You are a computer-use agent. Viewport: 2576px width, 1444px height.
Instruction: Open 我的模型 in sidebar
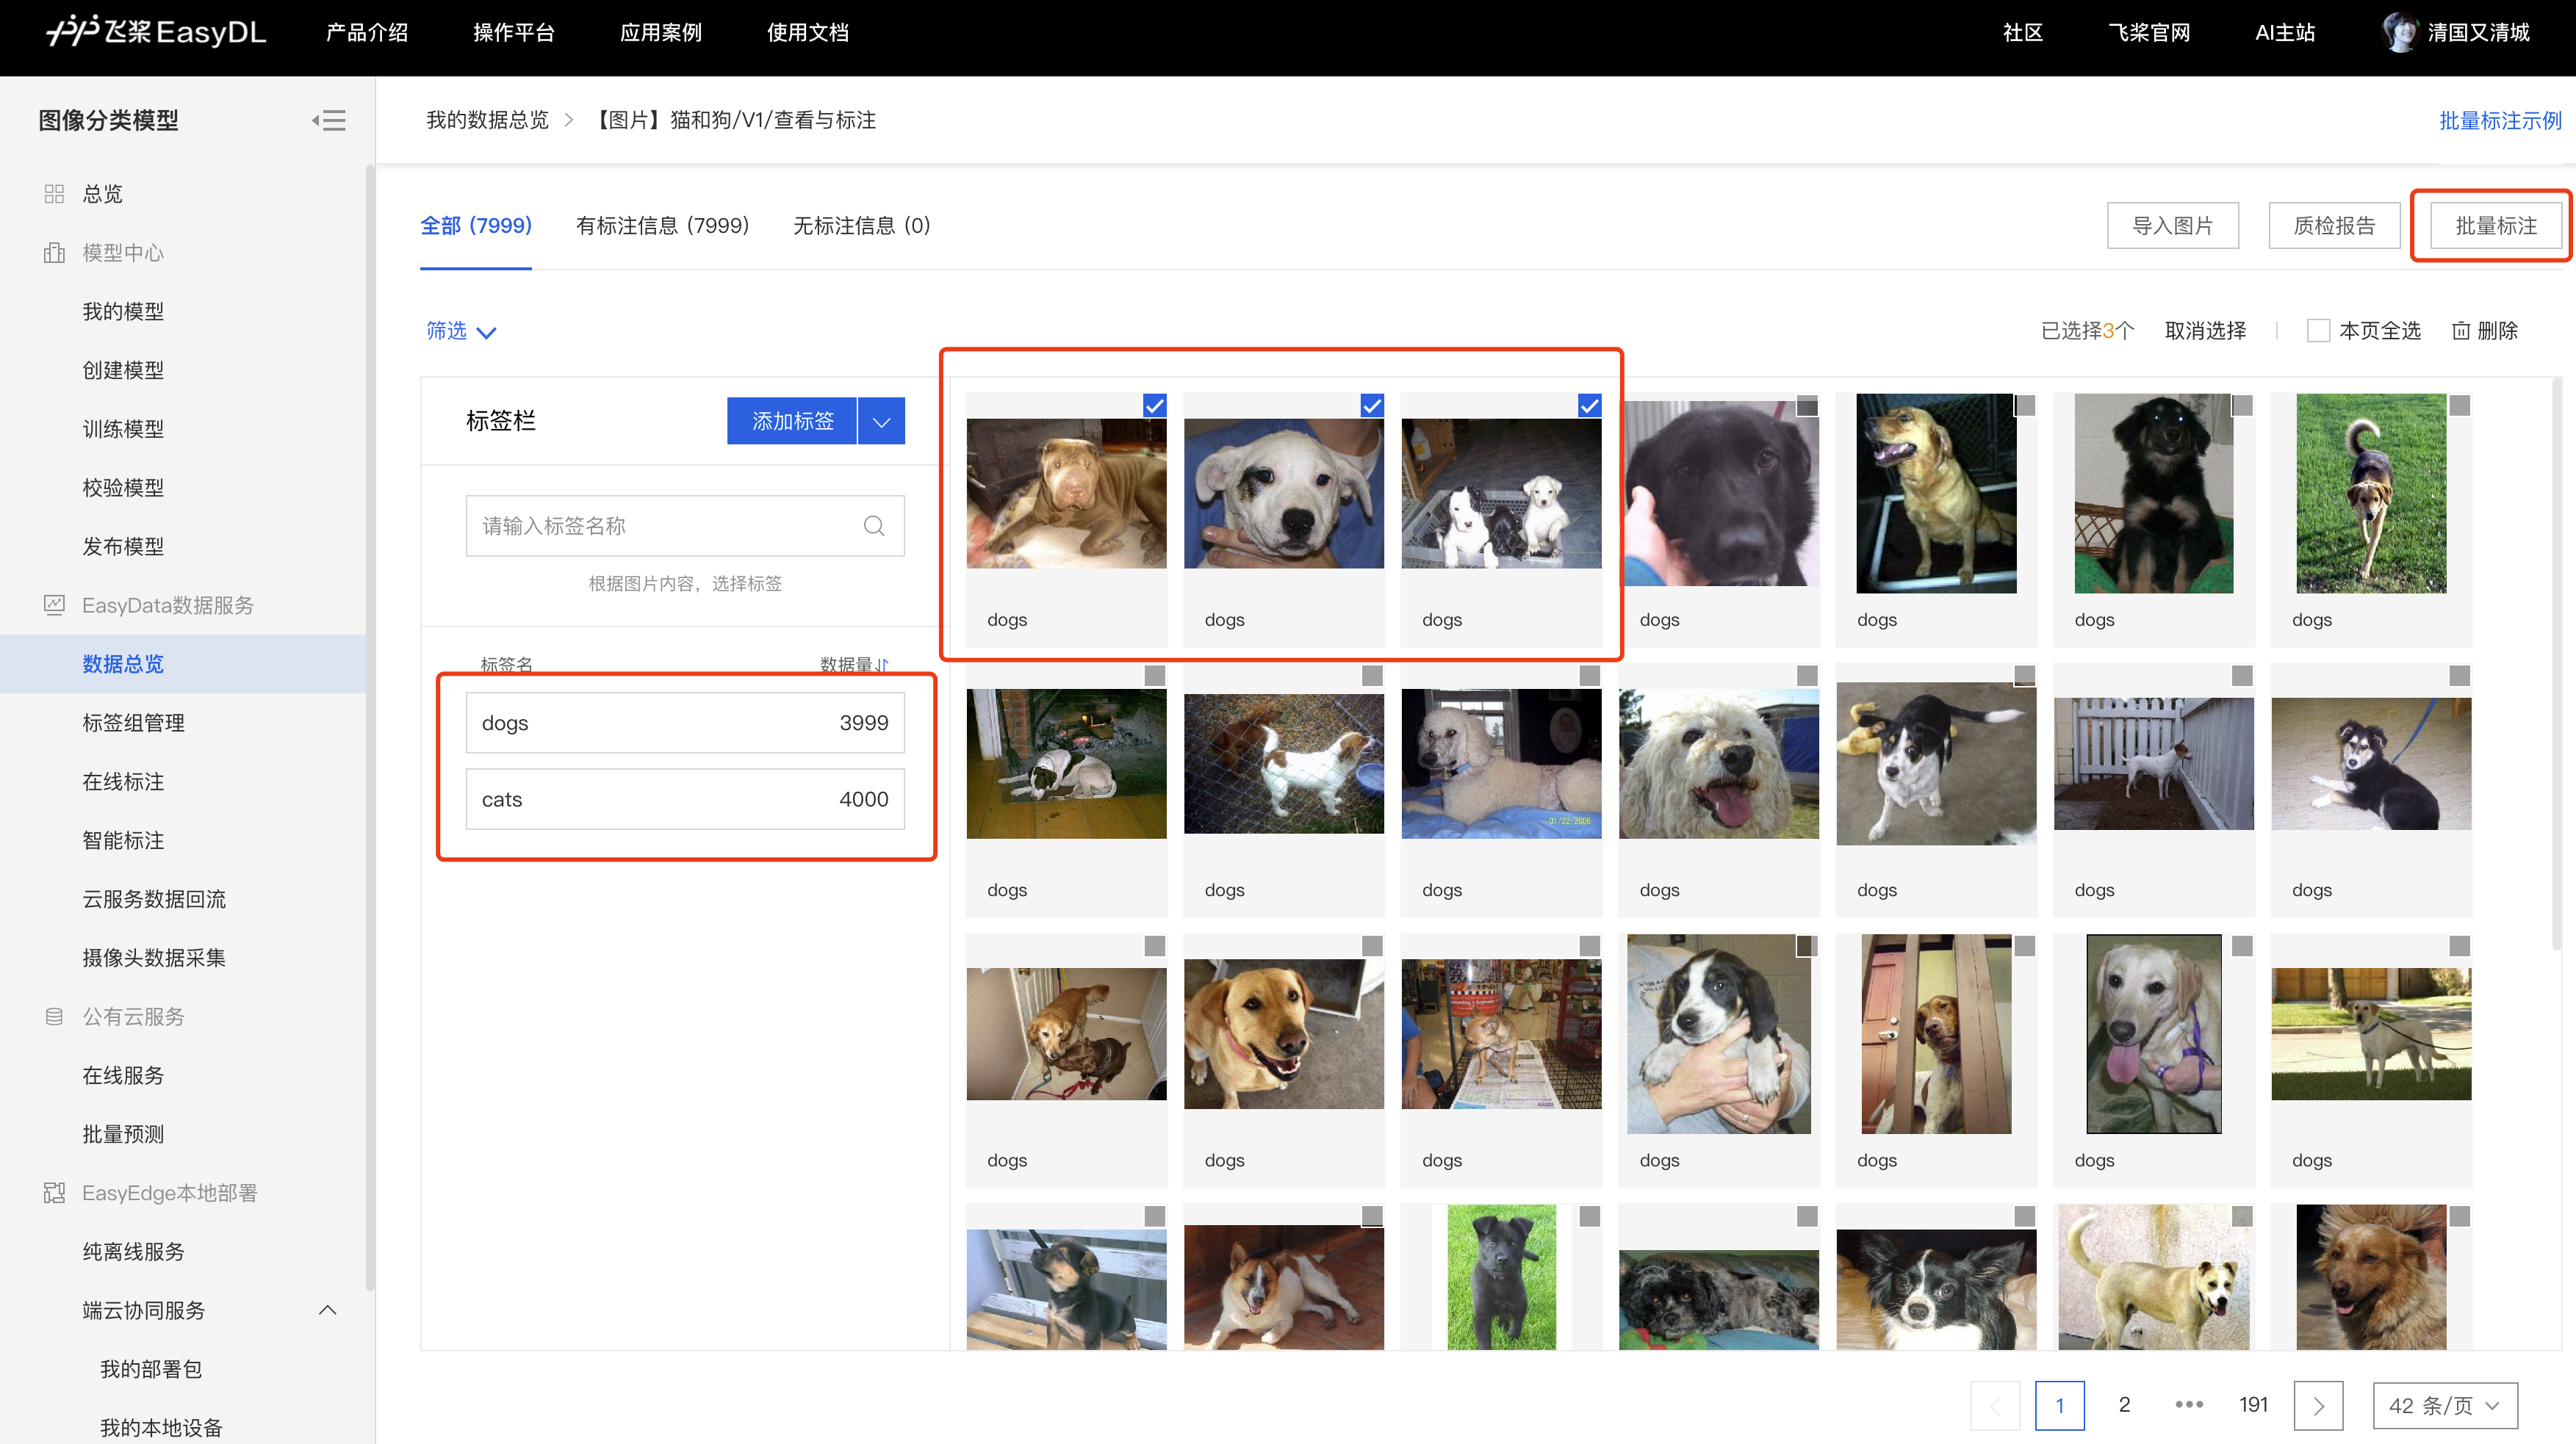(x=123, y=311)
